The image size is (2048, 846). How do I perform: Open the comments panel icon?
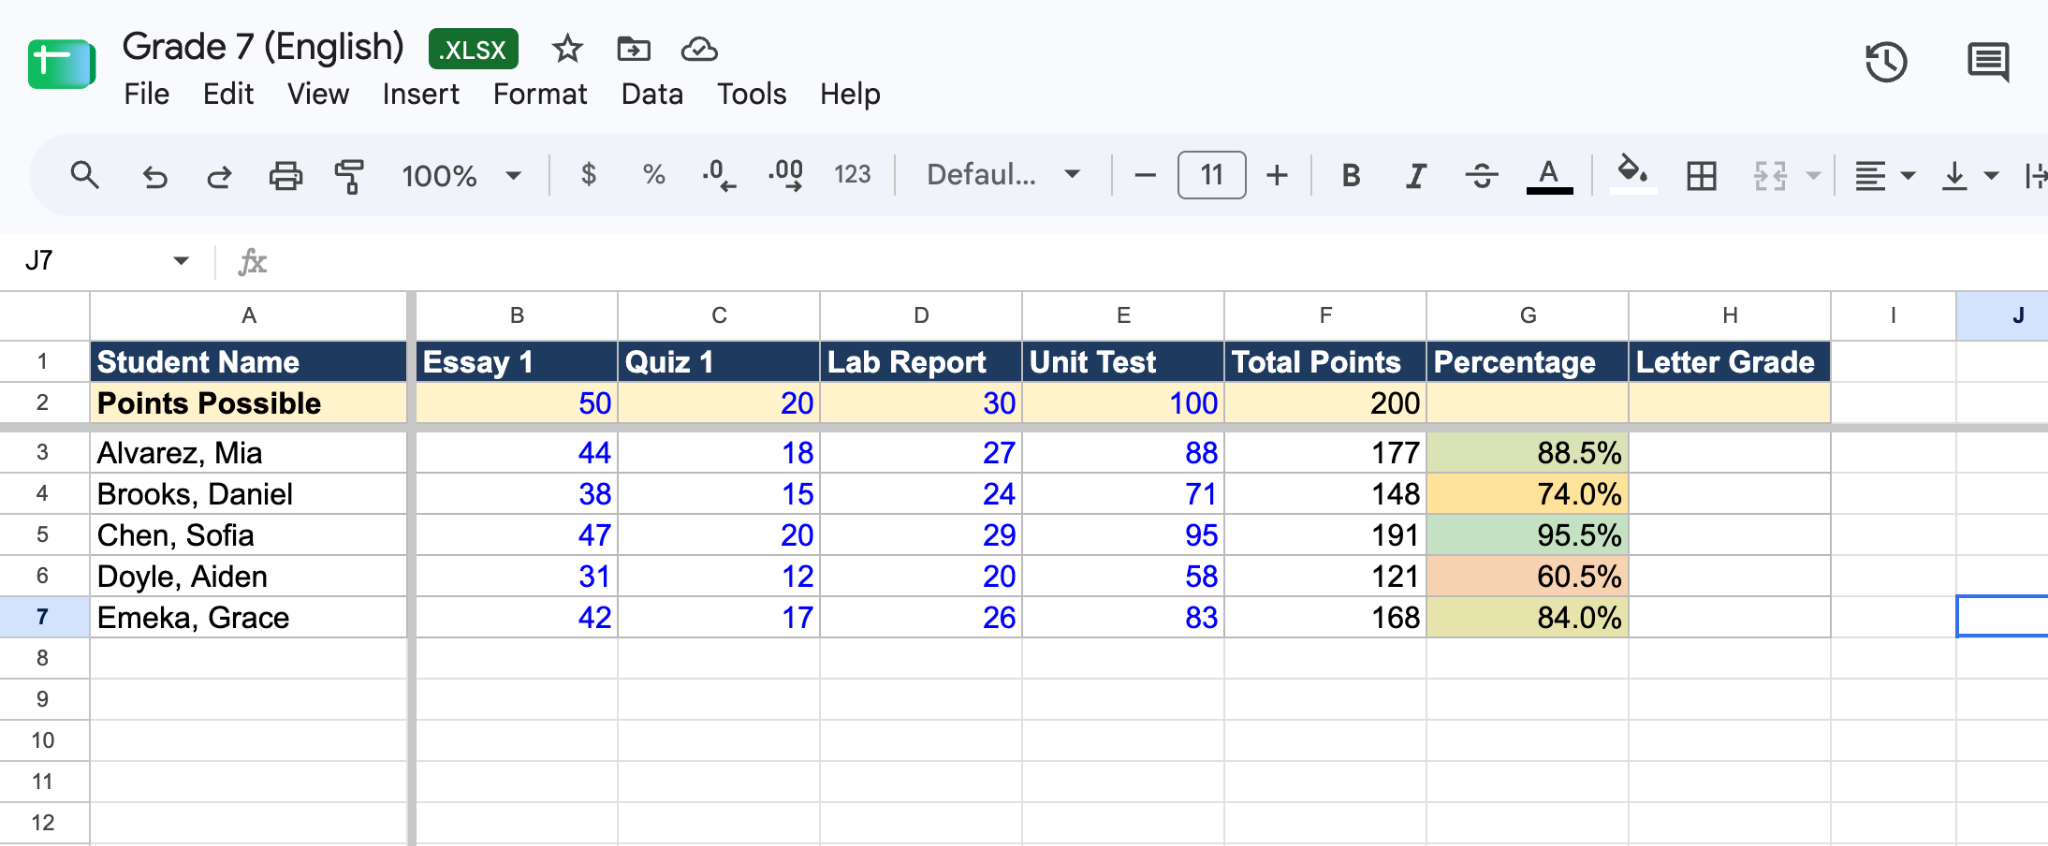1988,62
